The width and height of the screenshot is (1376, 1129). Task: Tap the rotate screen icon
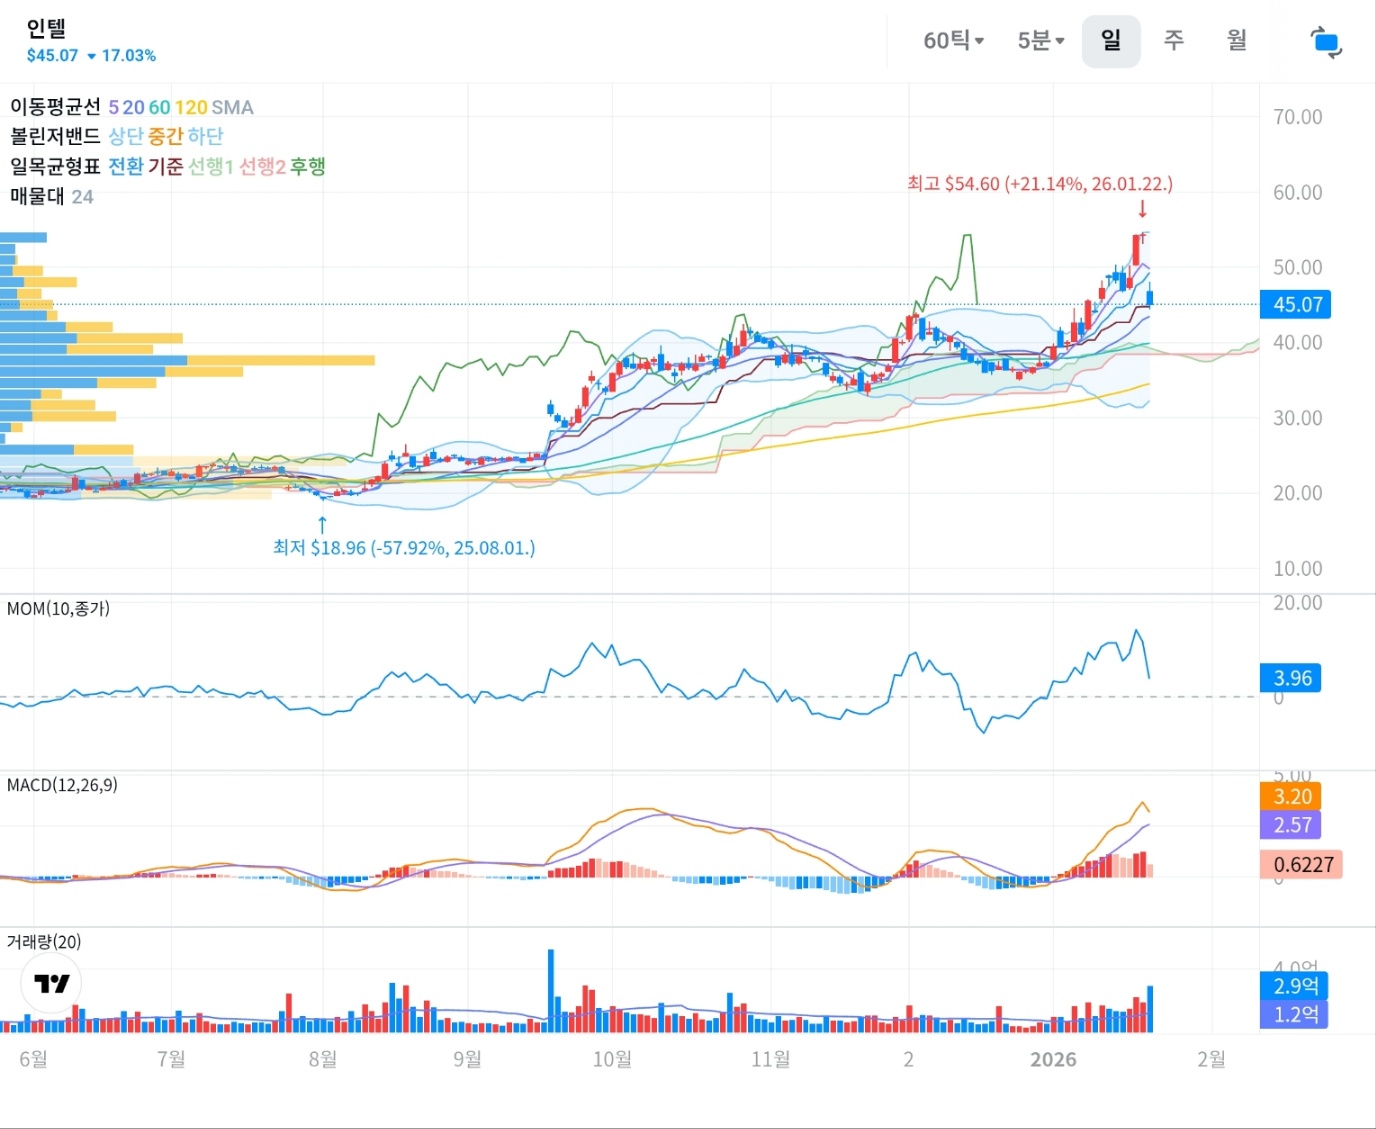click(1325, 42)
